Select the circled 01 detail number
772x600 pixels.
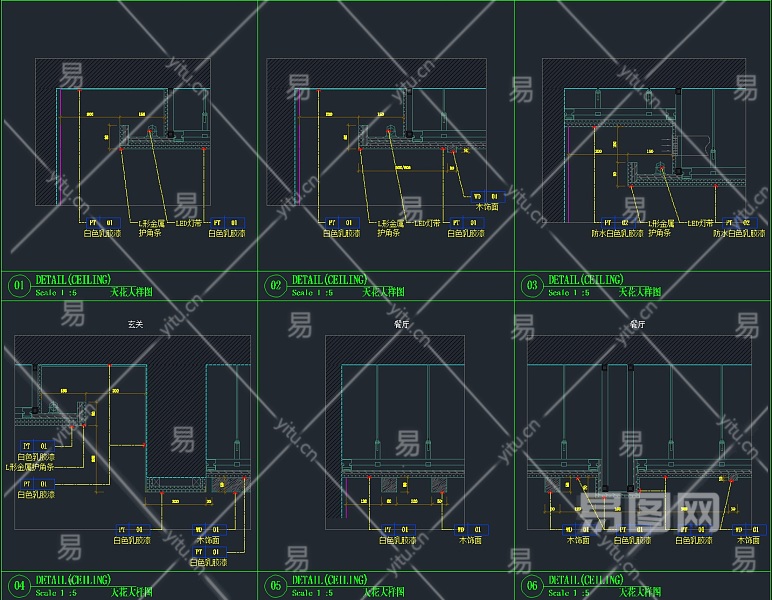pos(19,285)
